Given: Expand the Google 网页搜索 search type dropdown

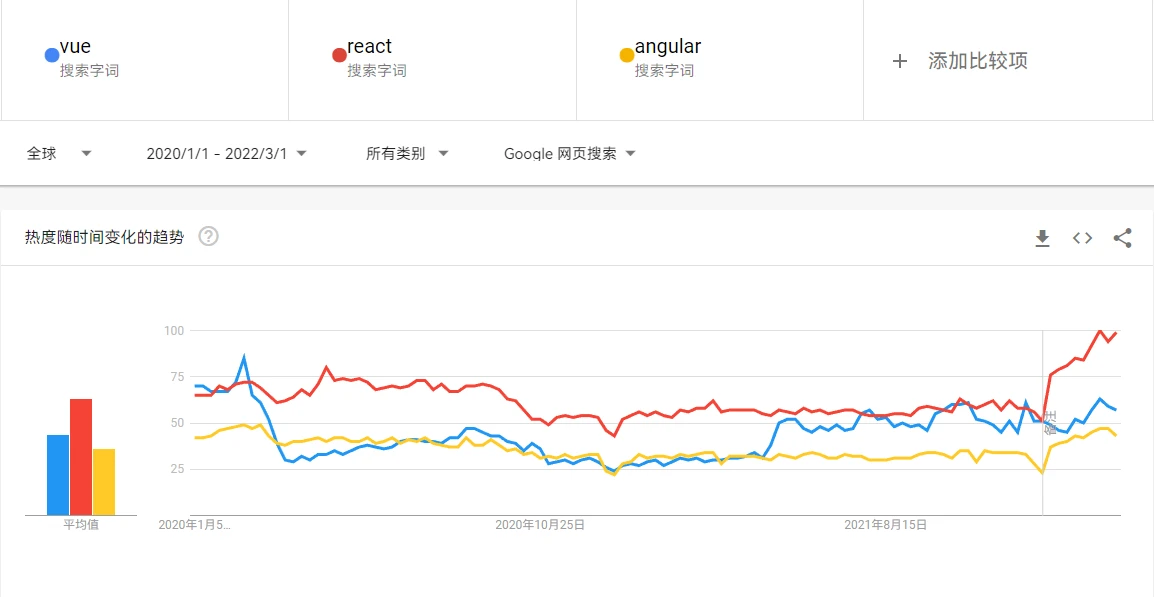Looking at the screenshot, I should (x=570, y=154).
